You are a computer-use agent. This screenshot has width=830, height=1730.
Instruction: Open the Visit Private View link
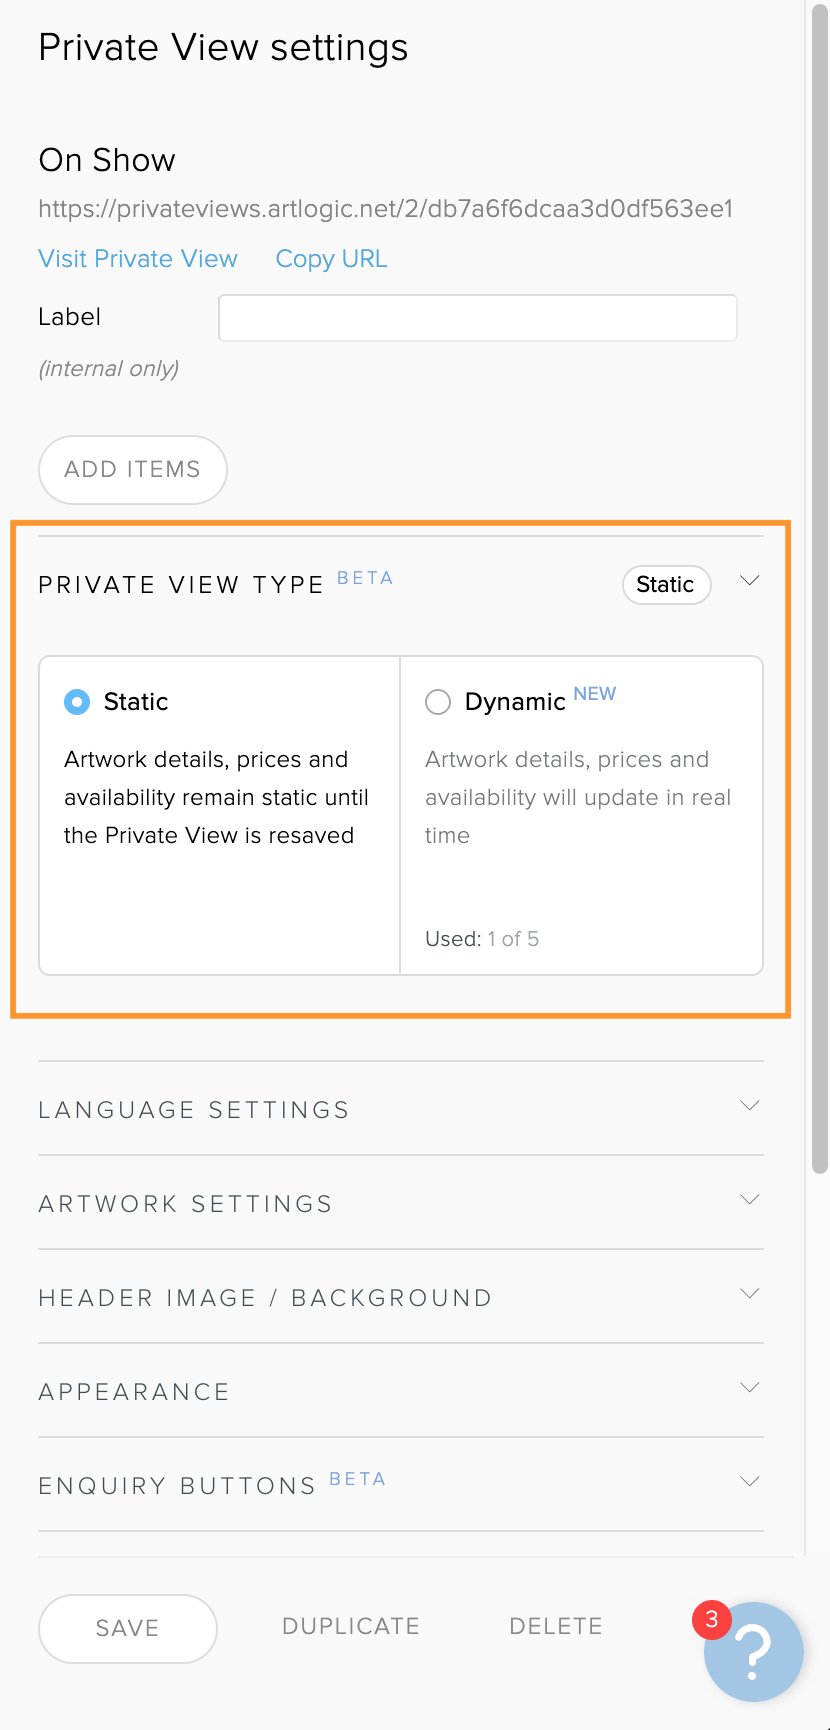(x=138, y=259)
